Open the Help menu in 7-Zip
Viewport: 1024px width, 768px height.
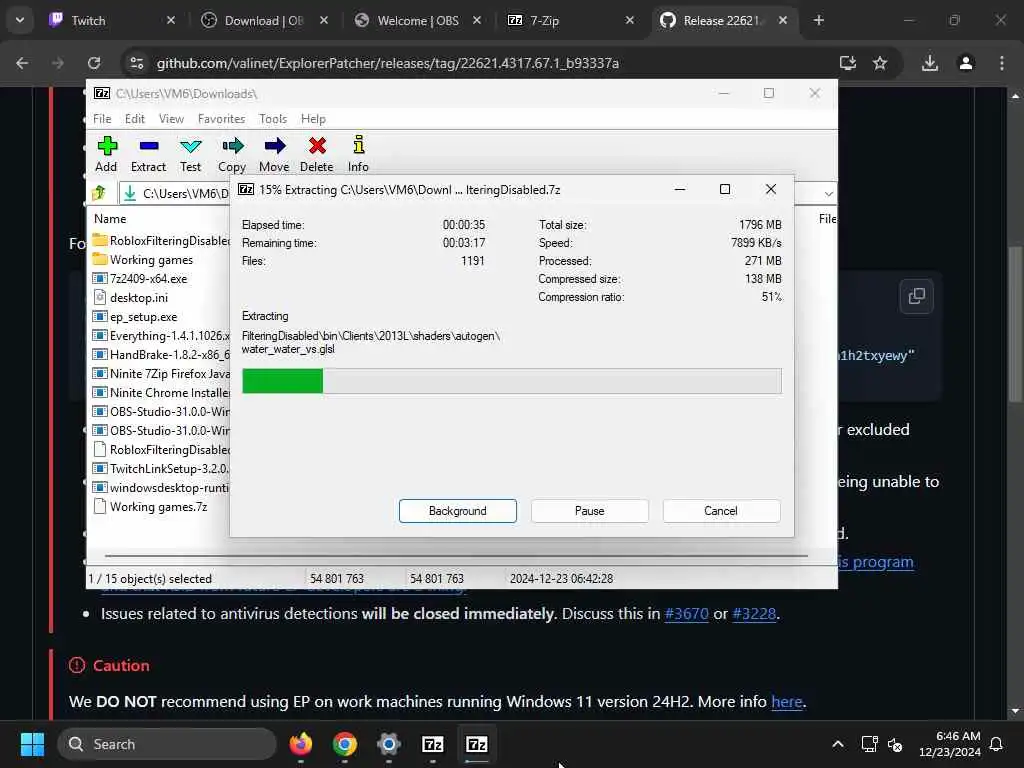(x=313, y=119)
